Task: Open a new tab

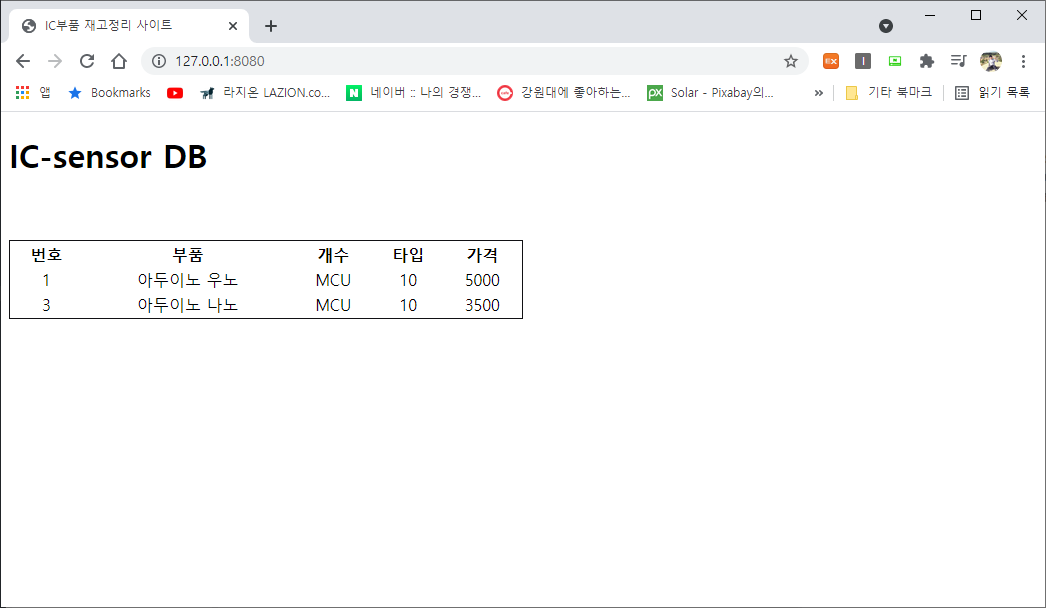Action: (270, 26)
